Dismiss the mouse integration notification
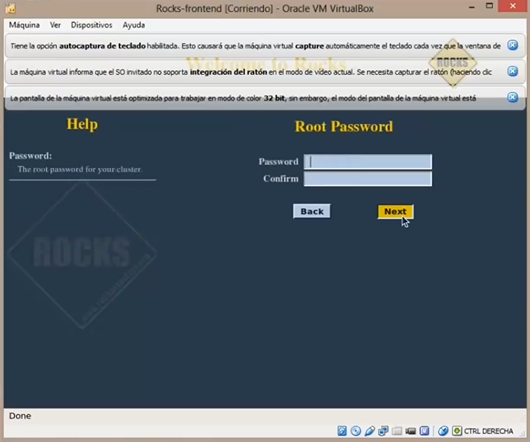 click(x=513, y=71)
